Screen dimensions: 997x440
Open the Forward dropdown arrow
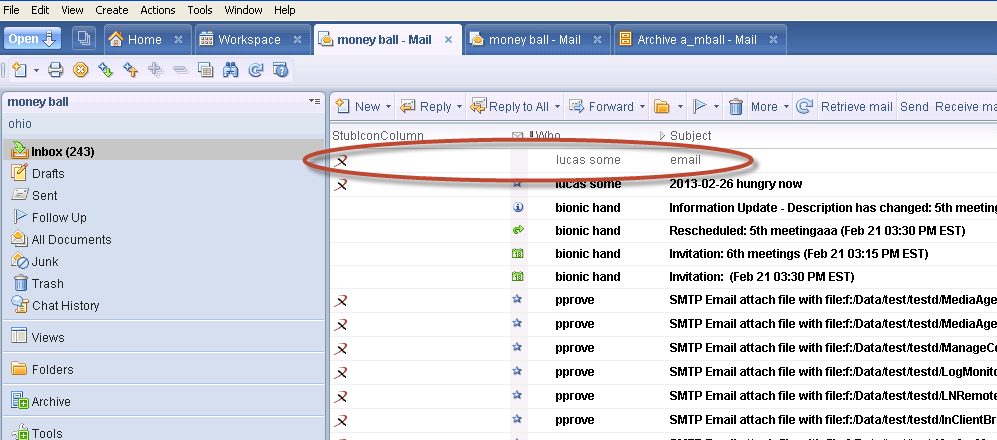tap(642, 107)
